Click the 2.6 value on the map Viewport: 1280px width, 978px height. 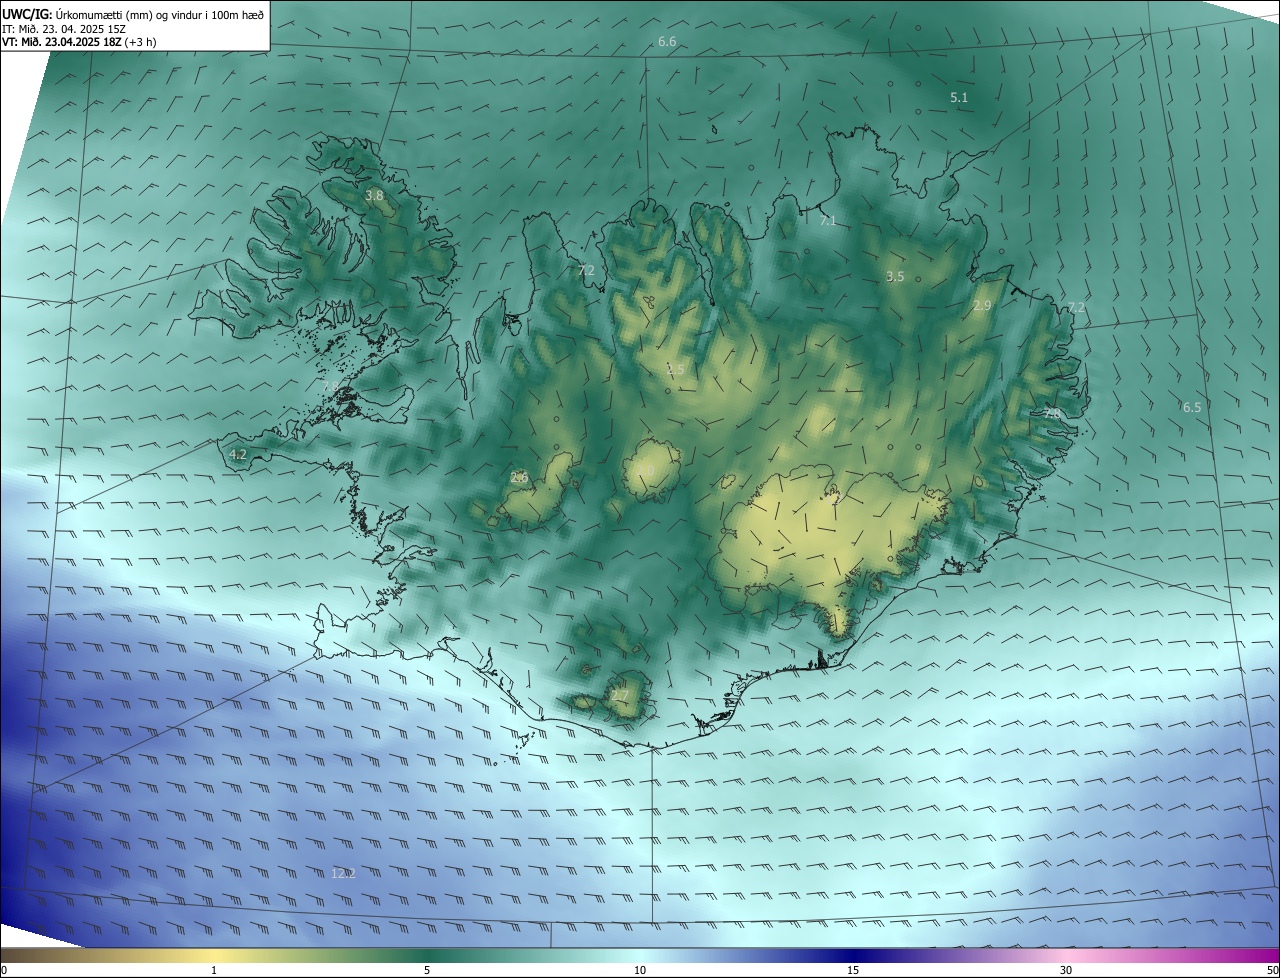(x=519, y=478)
